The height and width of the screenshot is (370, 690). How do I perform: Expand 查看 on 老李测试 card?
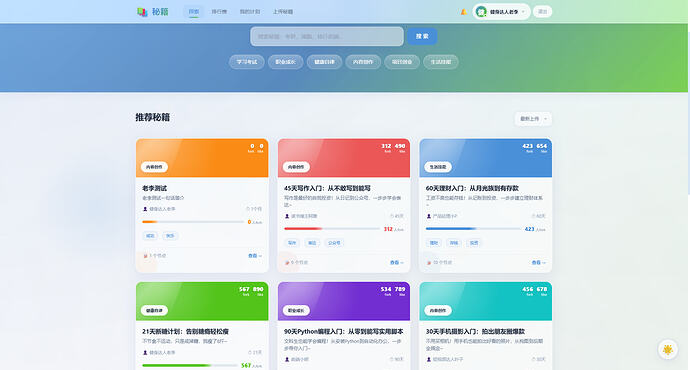[x=255, y=256]
